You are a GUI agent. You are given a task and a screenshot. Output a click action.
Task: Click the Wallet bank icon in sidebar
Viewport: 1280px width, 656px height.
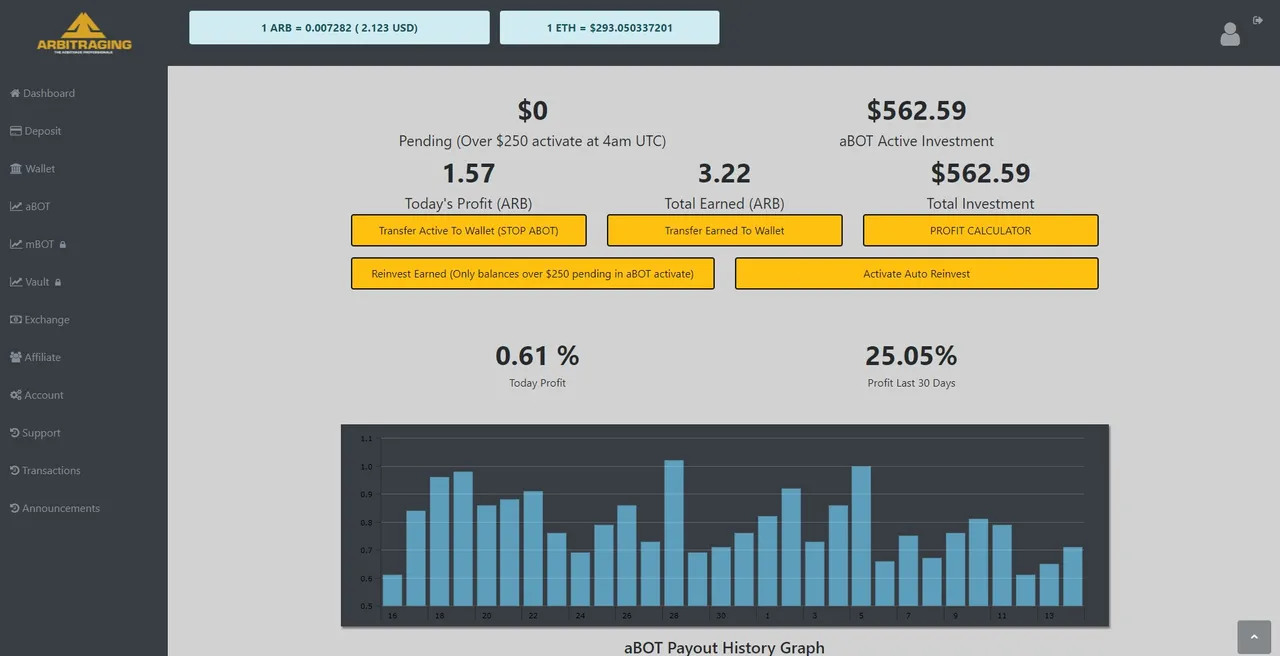pos(16,169)
